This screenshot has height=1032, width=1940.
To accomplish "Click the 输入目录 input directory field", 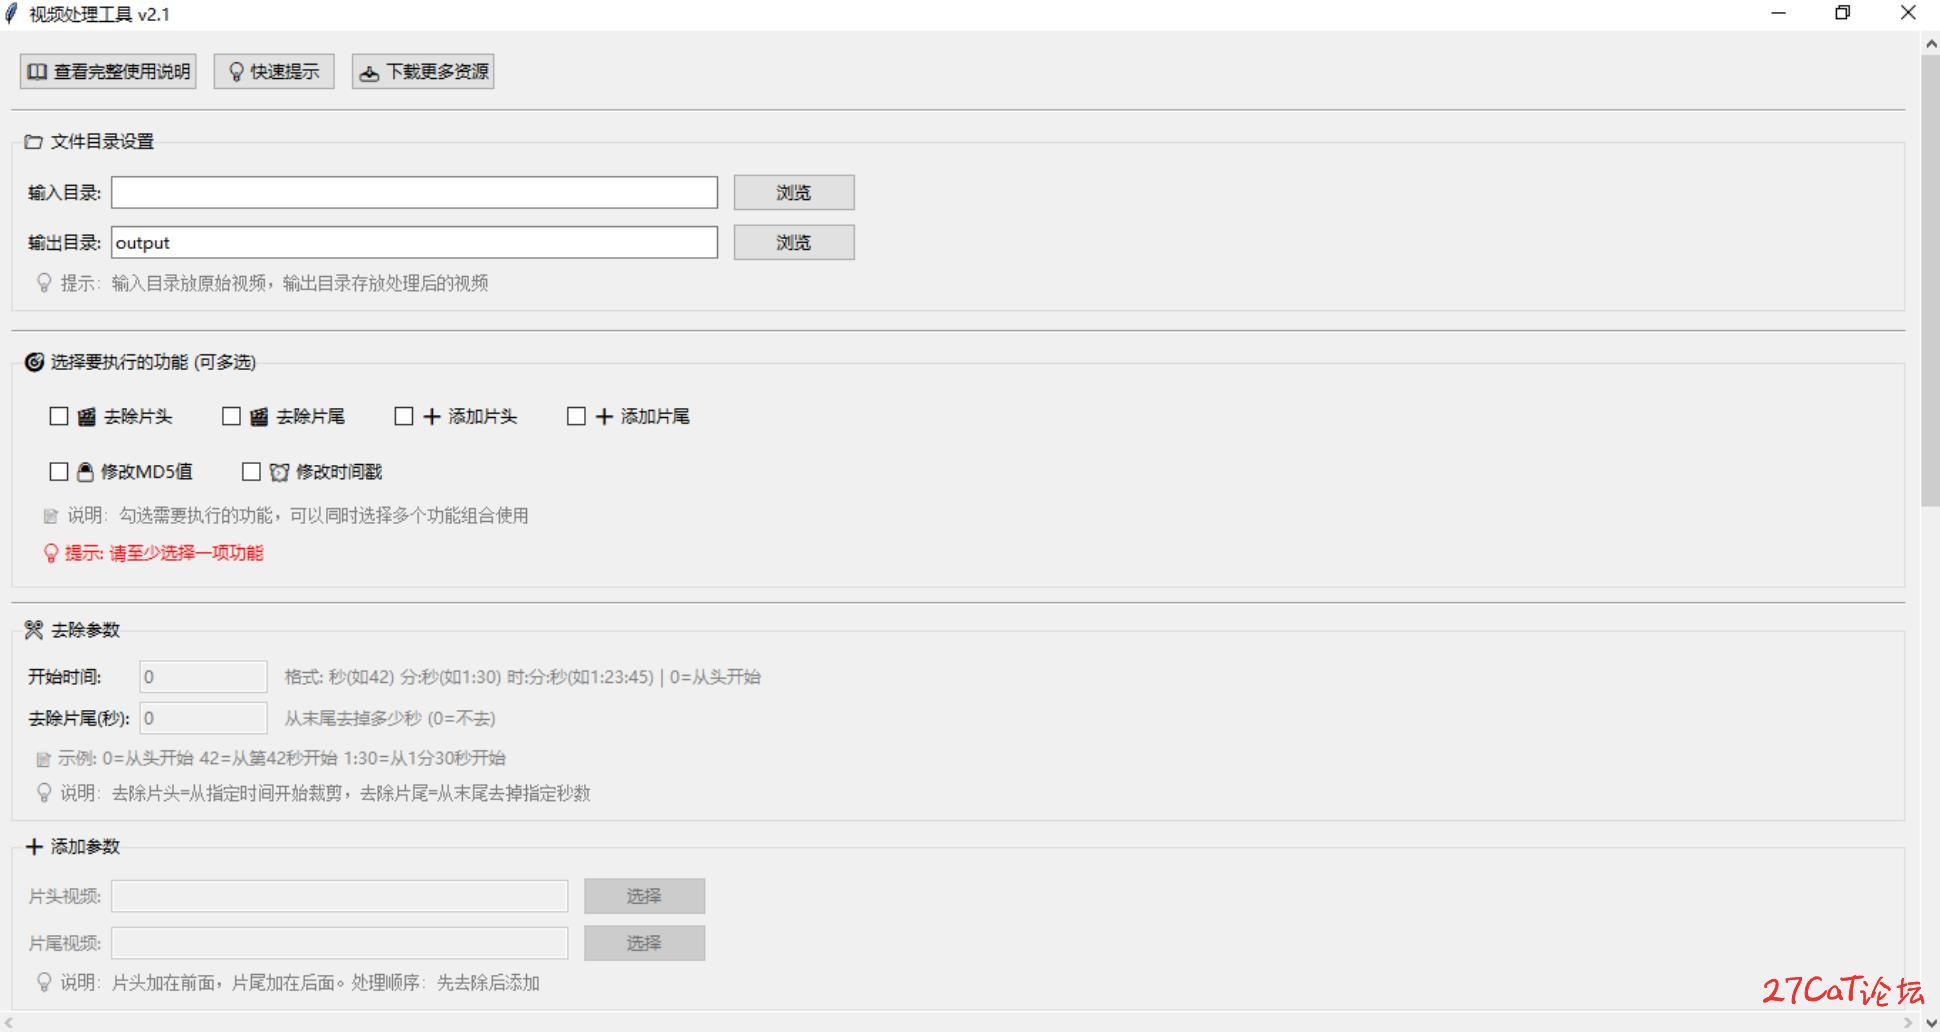I will coord(414,193).
